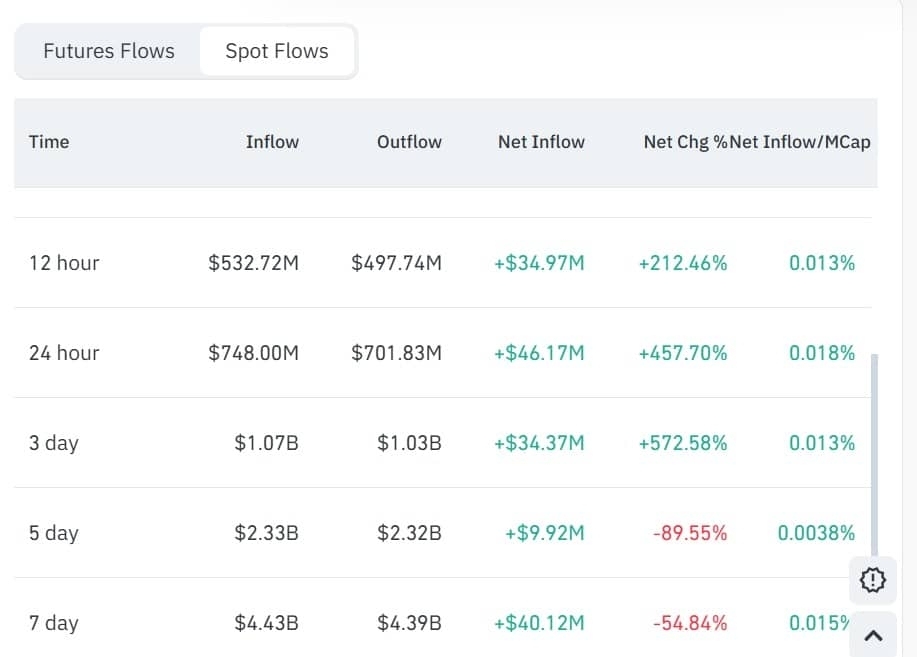Image resolution: width=917 pixels, height=657 pixels.
Task: Sort by the Outflow column header
Action: 409,142
